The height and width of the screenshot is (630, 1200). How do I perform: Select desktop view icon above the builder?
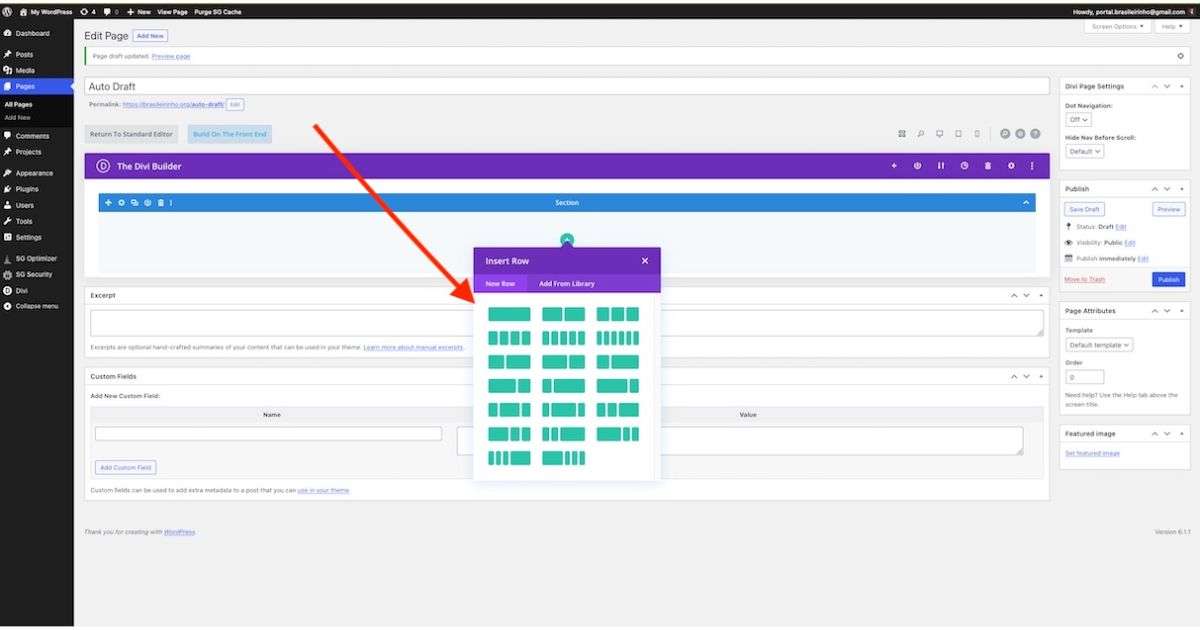940,133
